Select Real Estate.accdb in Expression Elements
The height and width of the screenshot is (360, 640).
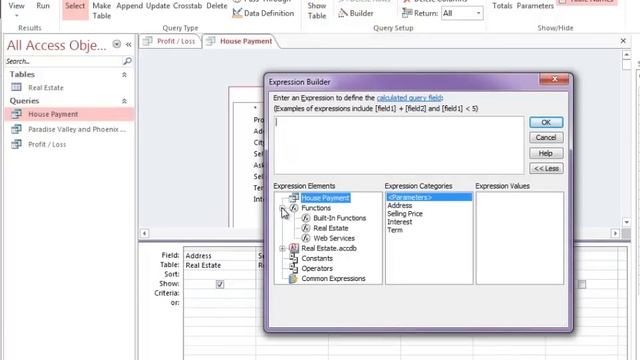(329, 248)
